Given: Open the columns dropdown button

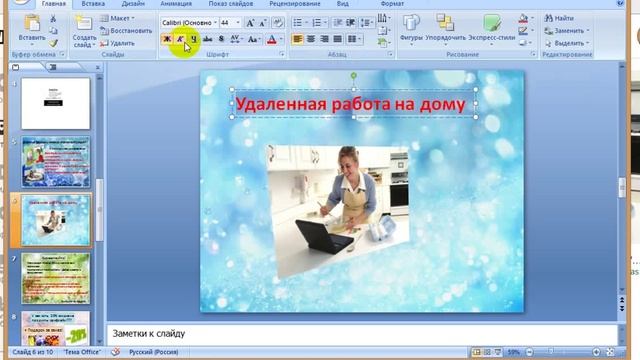Looking at the screenshot, I should coord(353,39).
